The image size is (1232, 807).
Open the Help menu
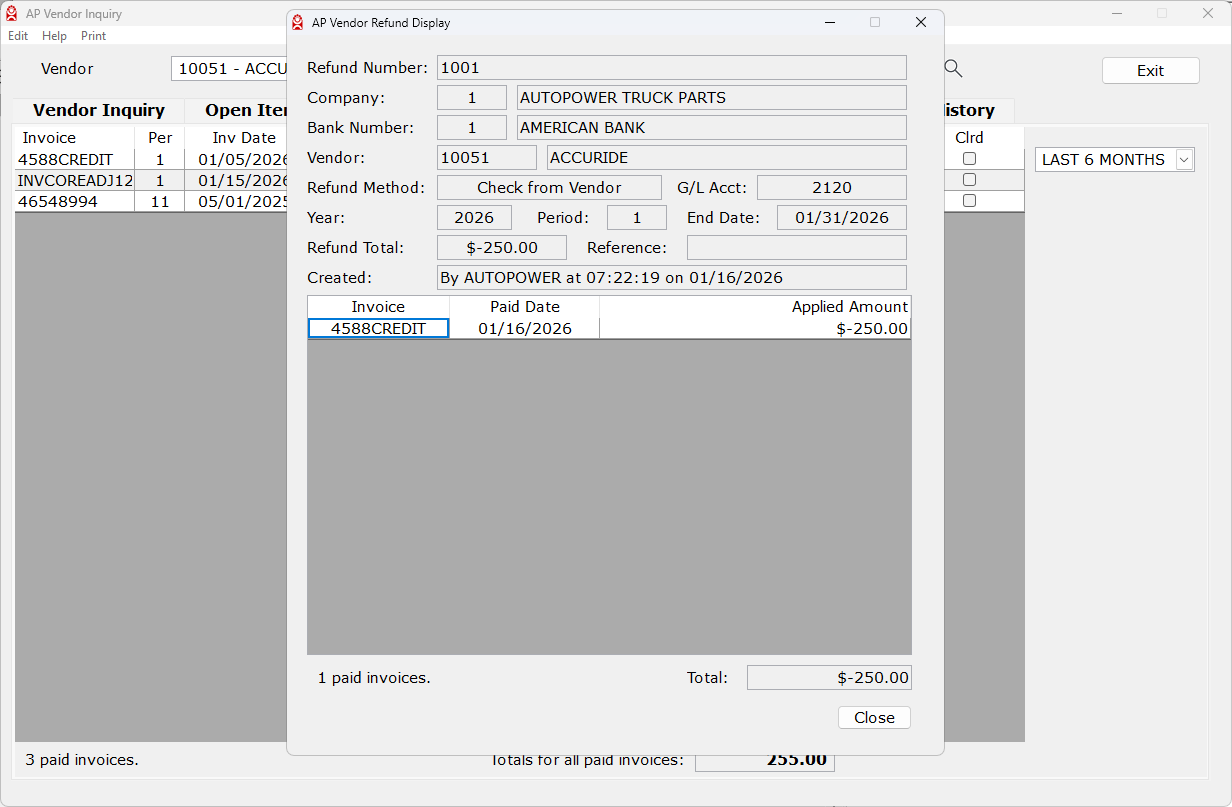pos(54,36)
